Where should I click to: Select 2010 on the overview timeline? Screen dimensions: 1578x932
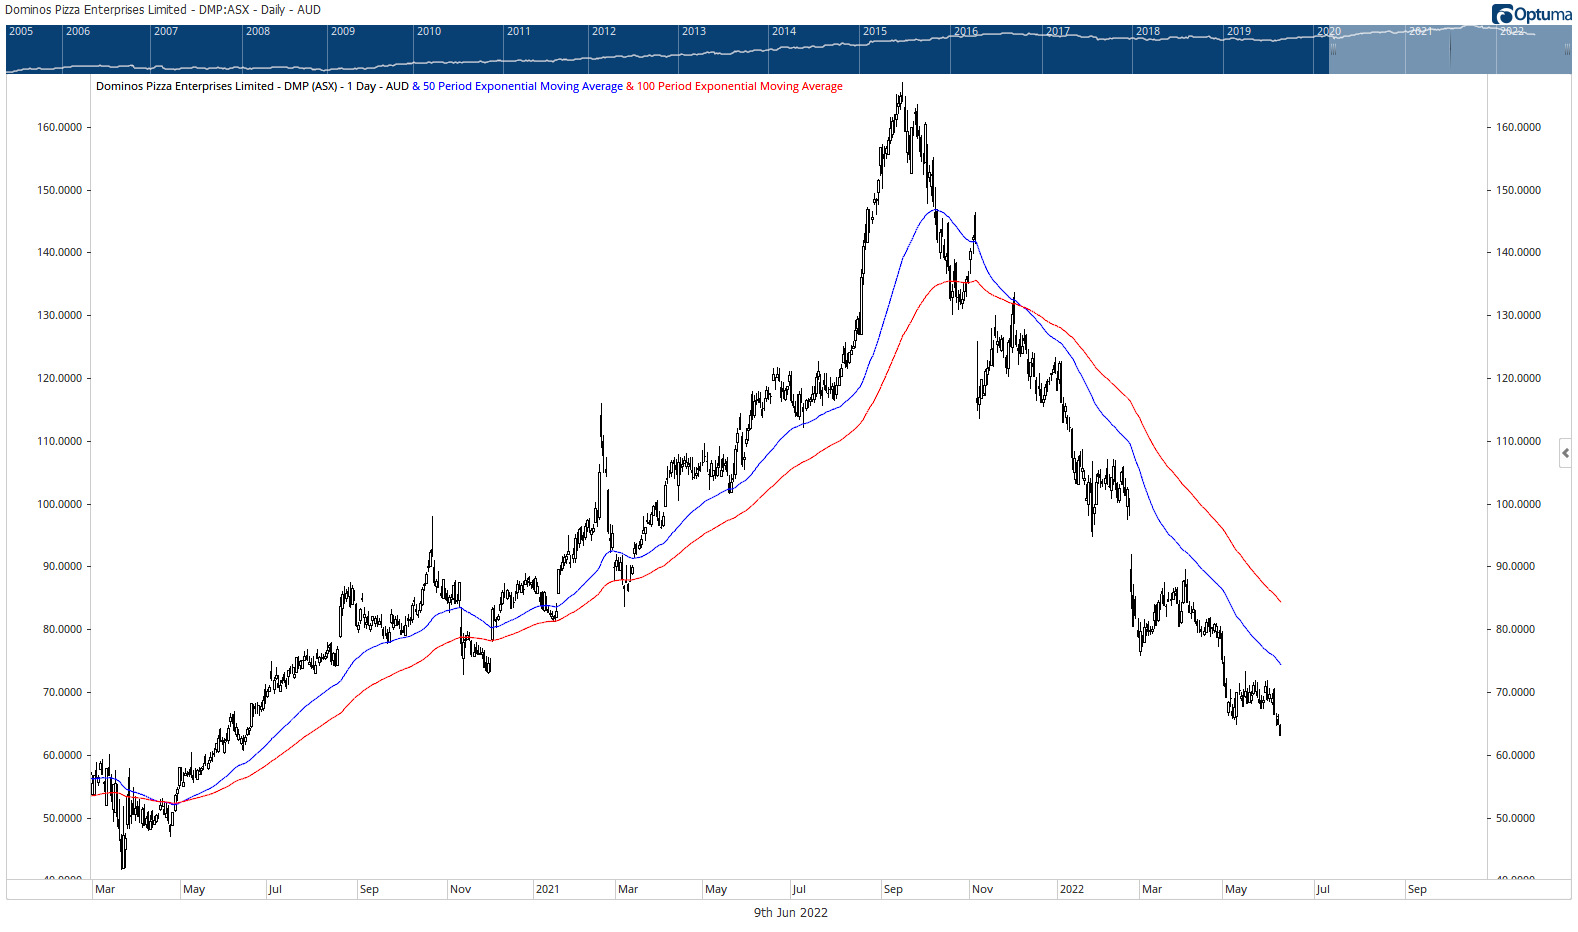(429, 32)
